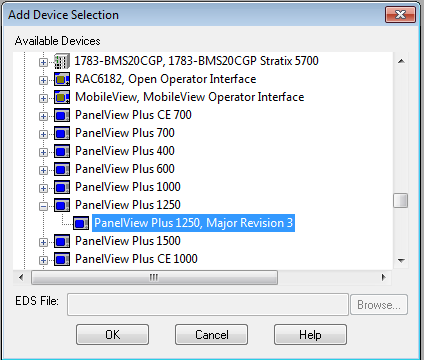The height and width of the screenshot is (360, 424).
Task: Click the Cancel button
Action: coord(211,334)
